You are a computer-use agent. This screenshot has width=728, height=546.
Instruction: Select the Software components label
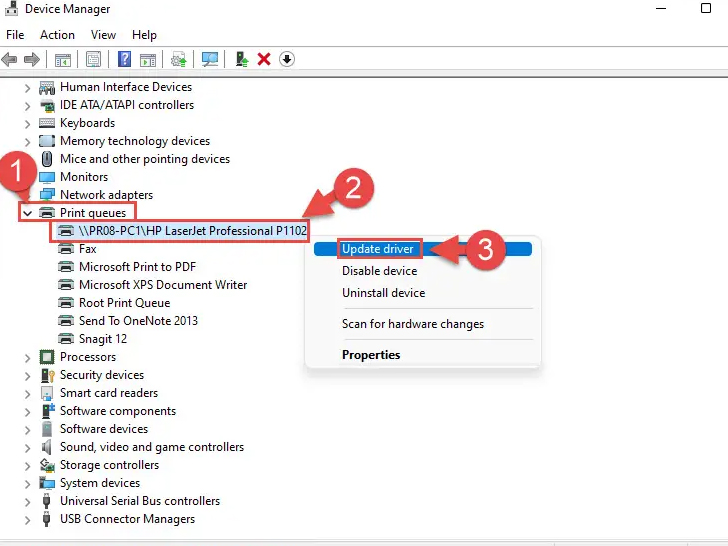[x=118, y=411]
